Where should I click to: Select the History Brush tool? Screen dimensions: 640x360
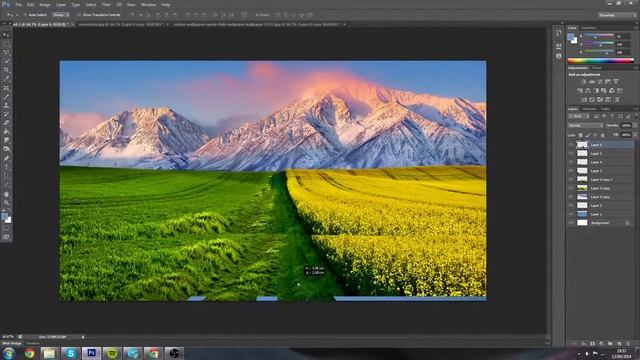6,114
